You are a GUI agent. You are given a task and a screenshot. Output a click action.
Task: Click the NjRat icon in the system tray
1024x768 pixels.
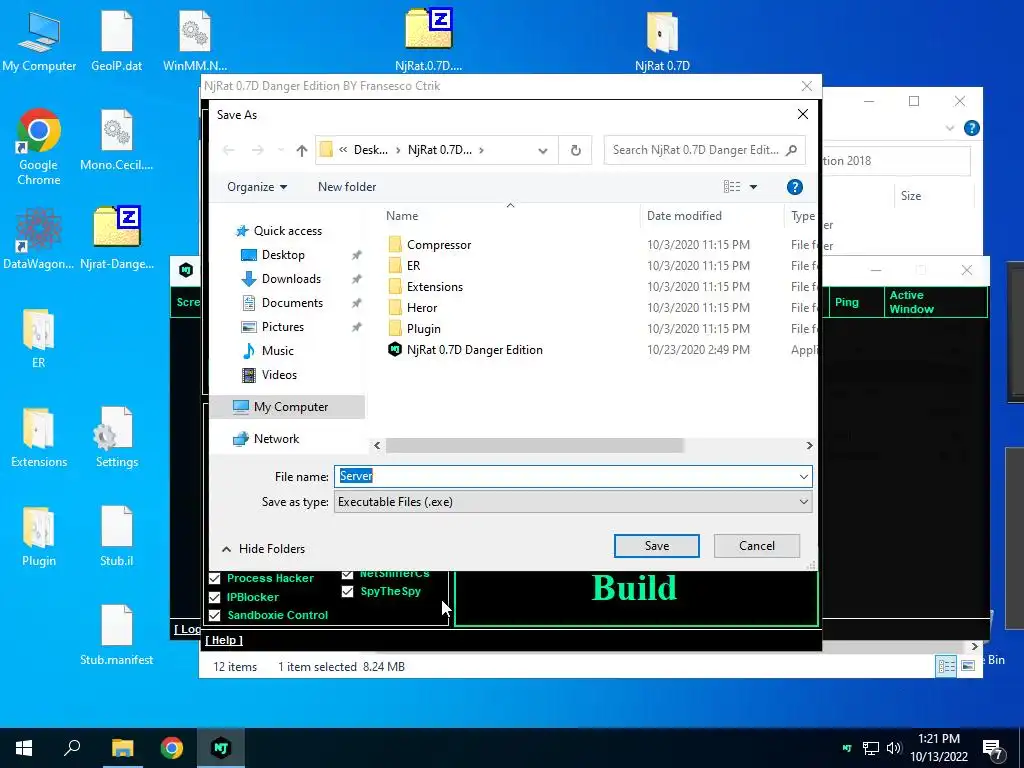847,748
